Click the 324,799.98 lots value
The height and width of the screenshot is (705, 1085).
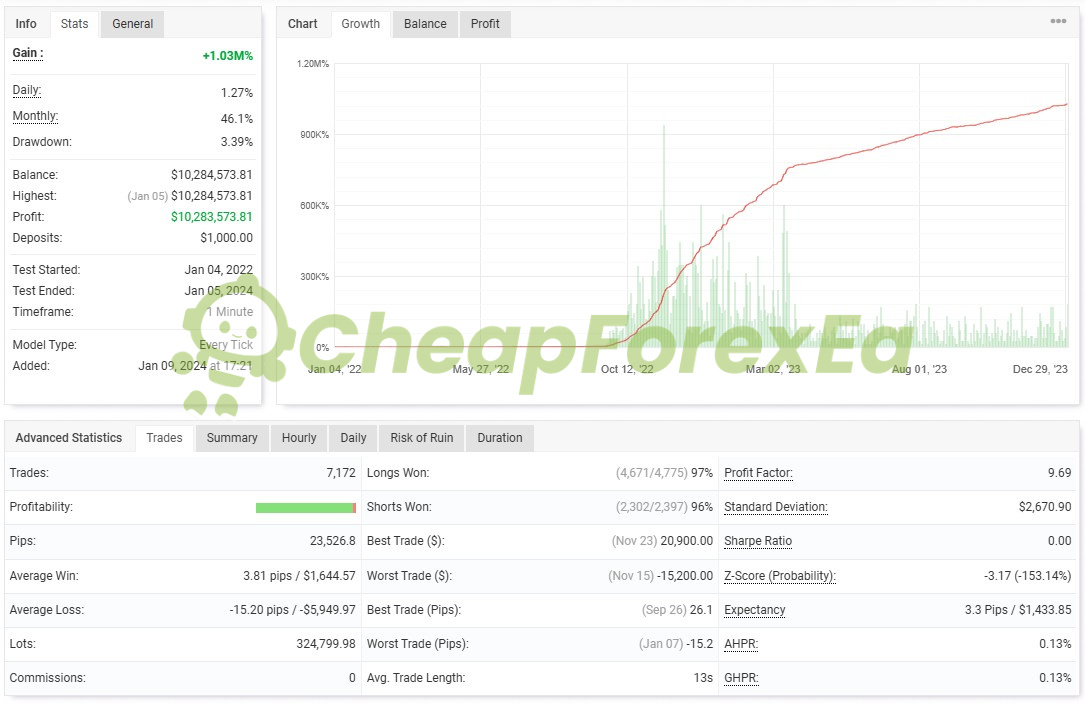click(x=326, y=644)
